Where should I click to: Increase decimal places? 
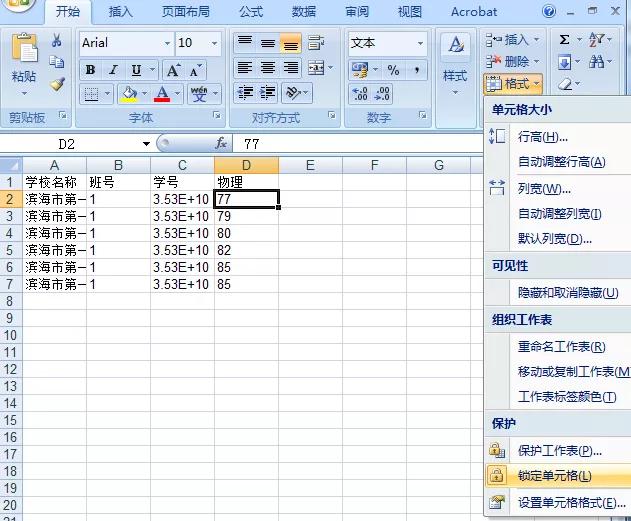pyautogui.click(x=360, y=94)
